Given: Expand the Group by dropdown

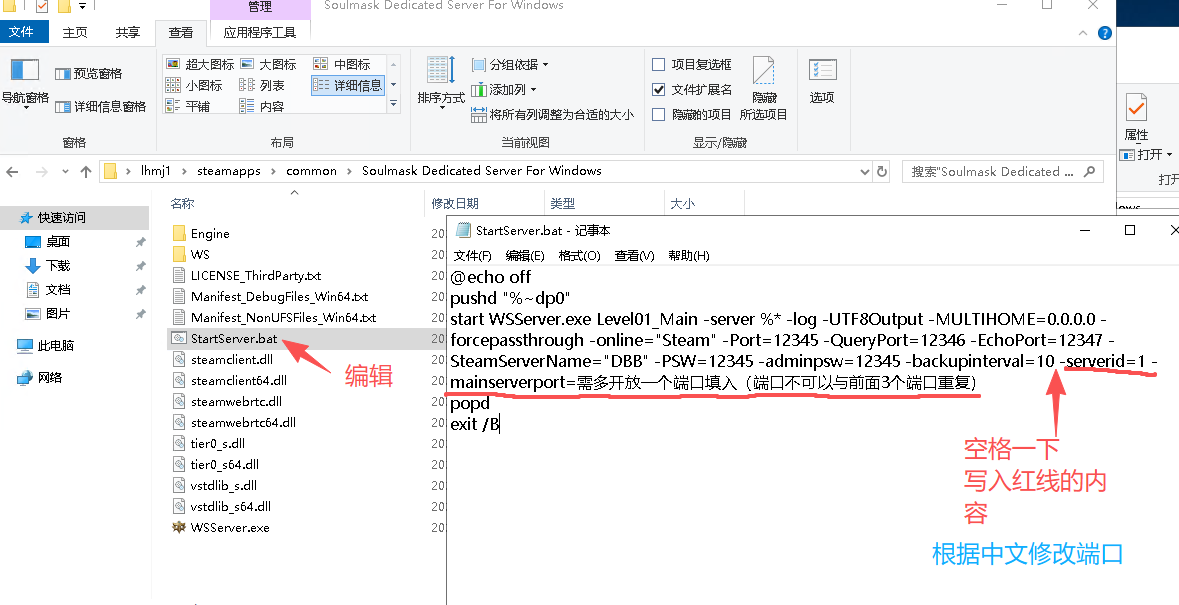Looking at the screenshot, I should 511,64.
